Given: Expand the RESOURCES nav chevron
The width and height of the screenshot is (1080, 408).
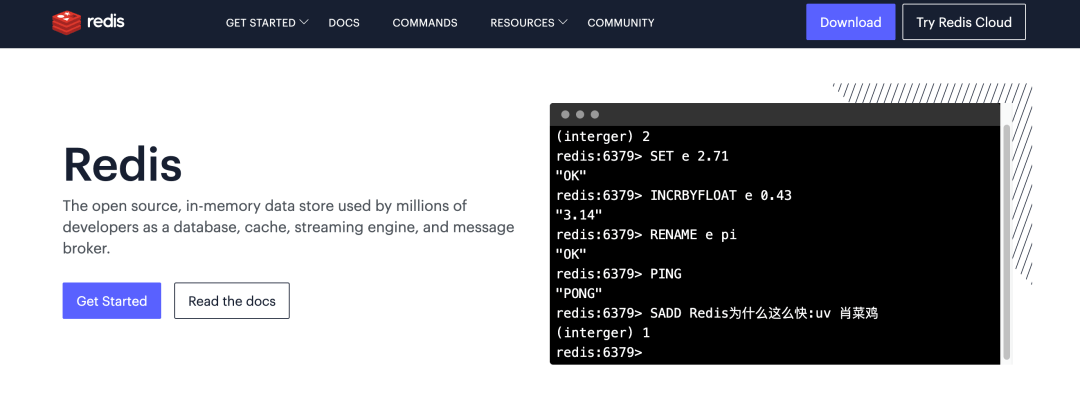Looking at the screenshot, I should pos(563,22).
